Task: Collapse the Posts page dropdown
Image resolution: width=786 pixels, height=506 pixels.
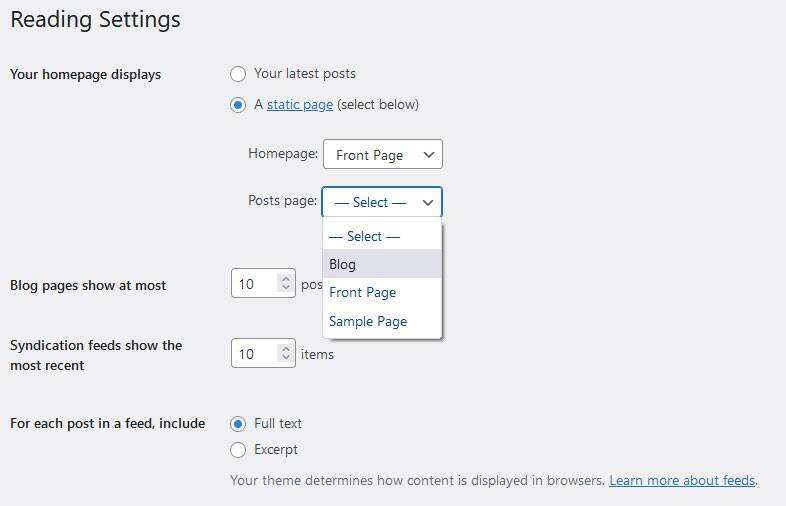Action: click(x=381, y=202)
